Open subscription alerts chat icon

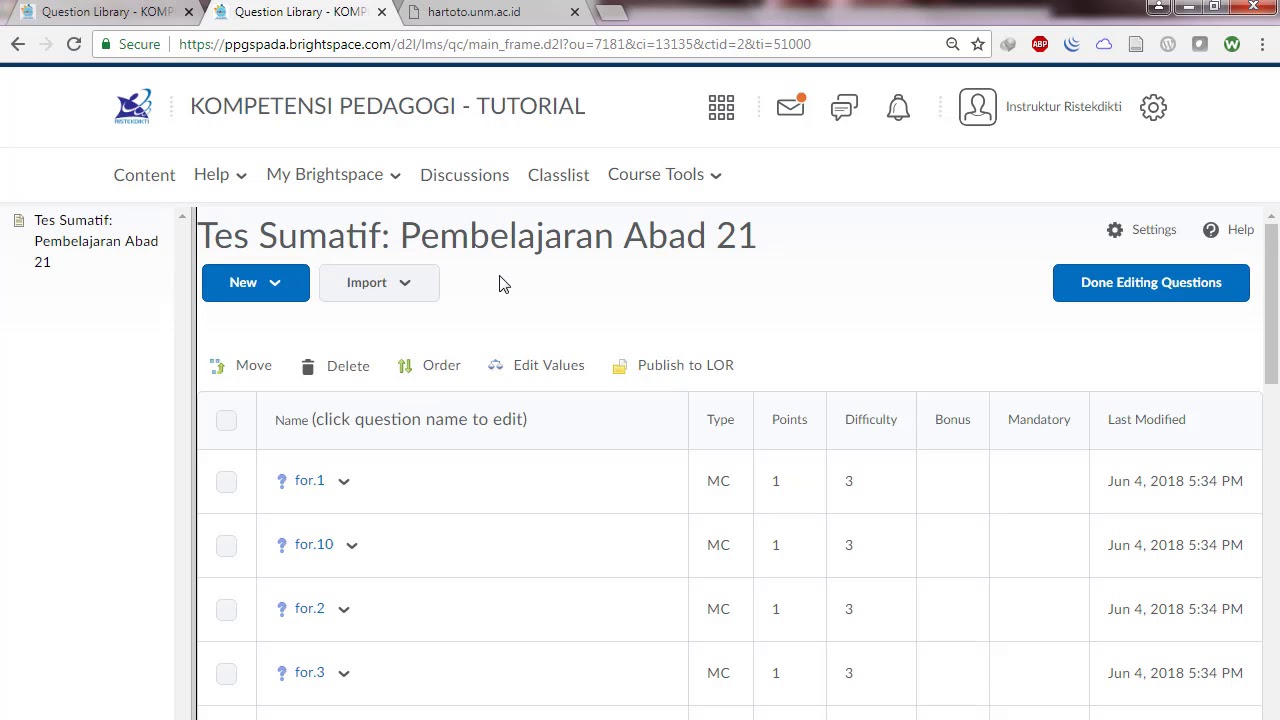pos(844,107)
